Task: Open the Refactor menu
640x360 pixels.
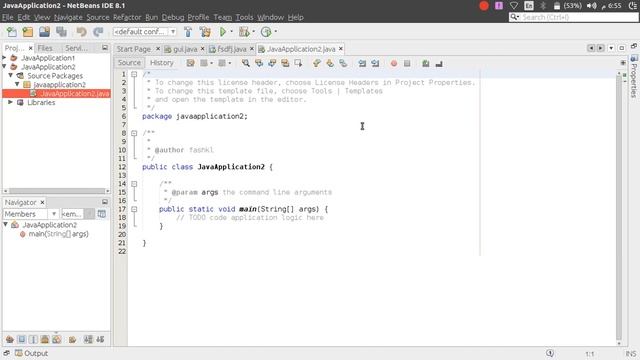Action: point(127,17)
